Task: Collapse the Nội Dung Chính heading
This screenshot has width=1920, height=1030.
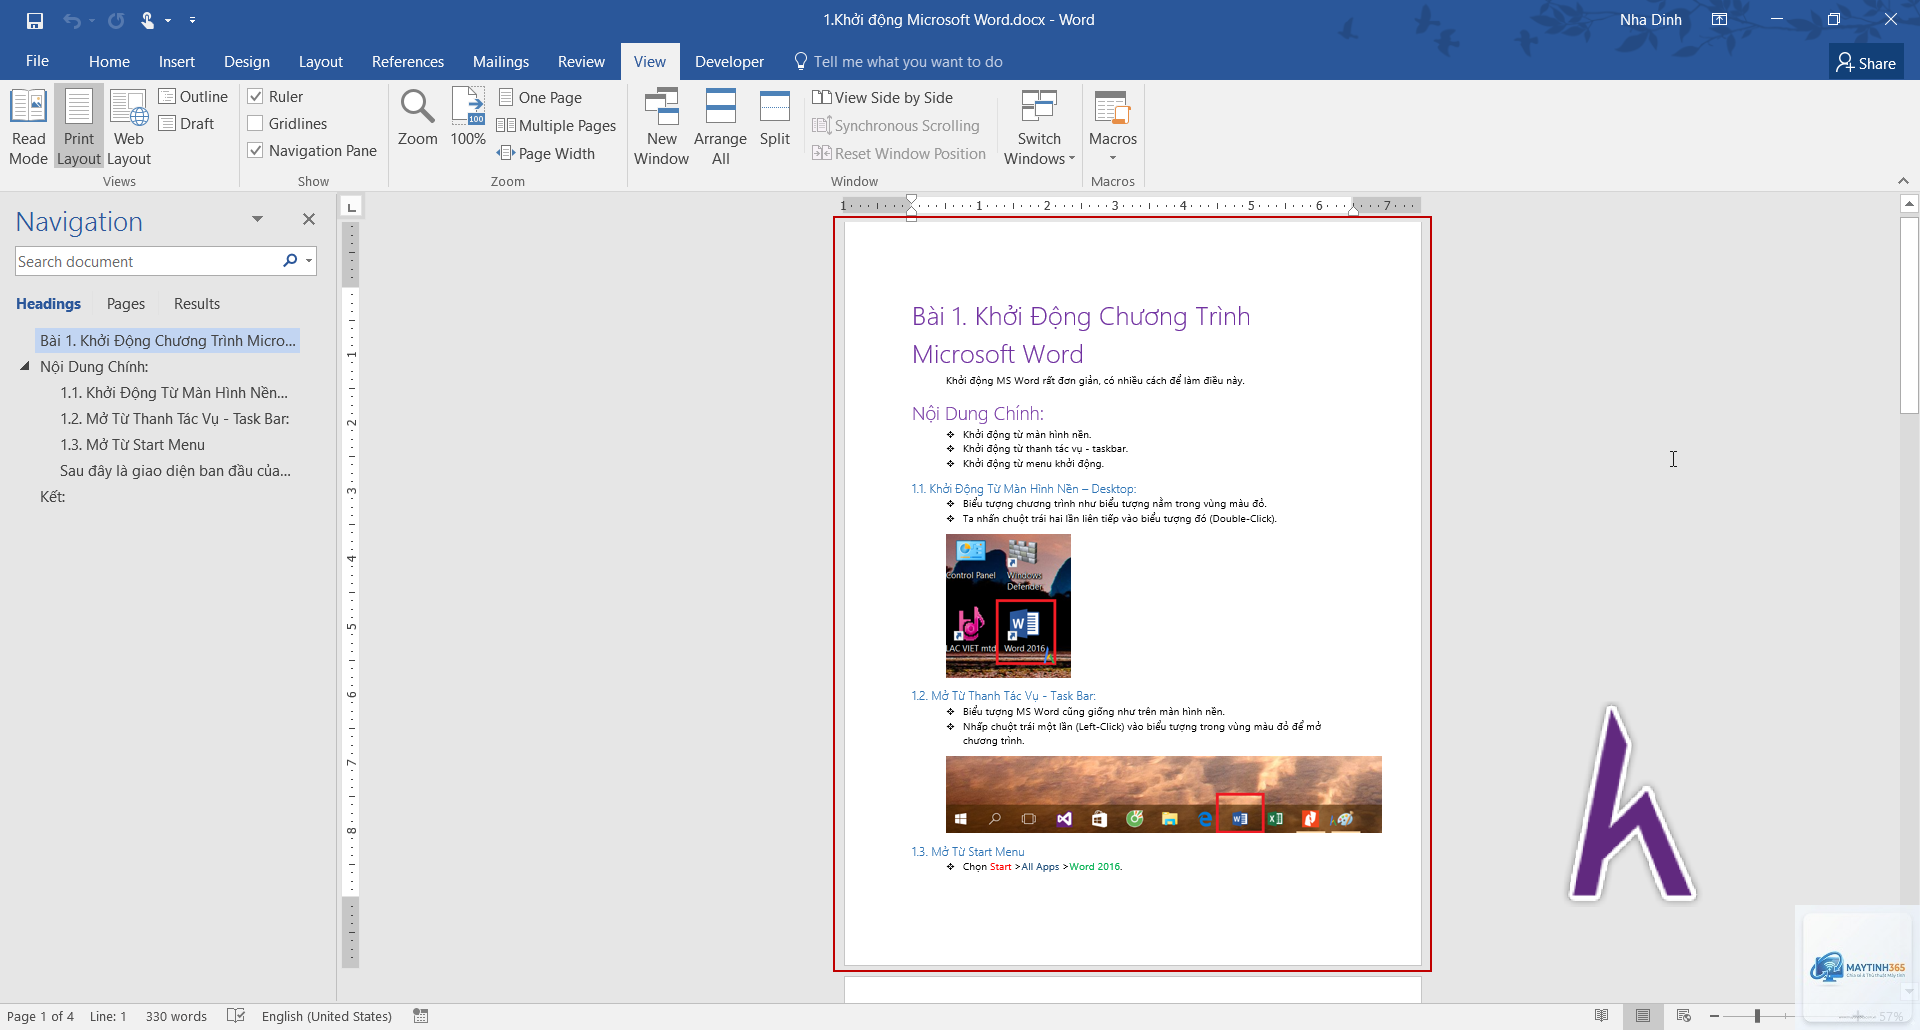Action: pyautogui.click(x=24, y=367)
